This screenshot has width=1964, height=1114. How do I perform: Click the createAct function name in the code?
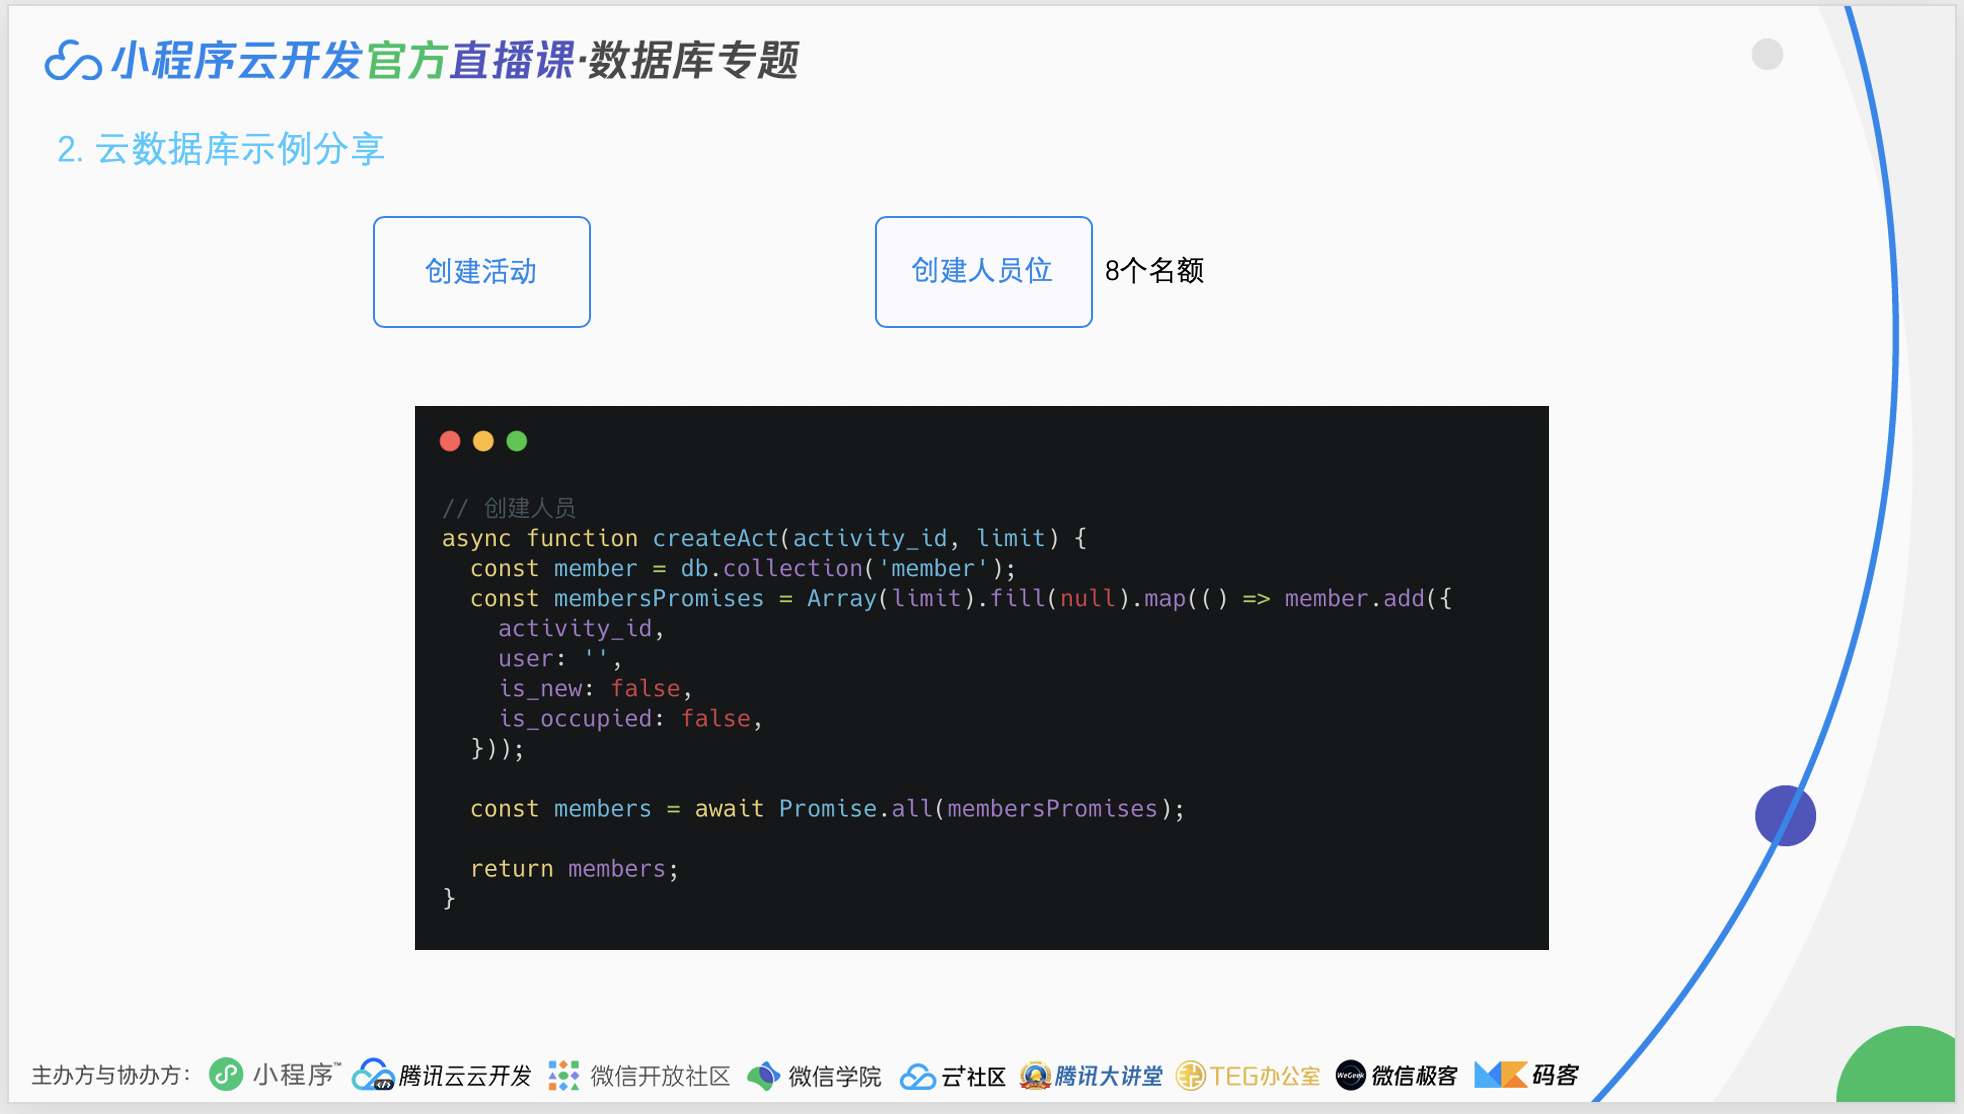[715, 538]
